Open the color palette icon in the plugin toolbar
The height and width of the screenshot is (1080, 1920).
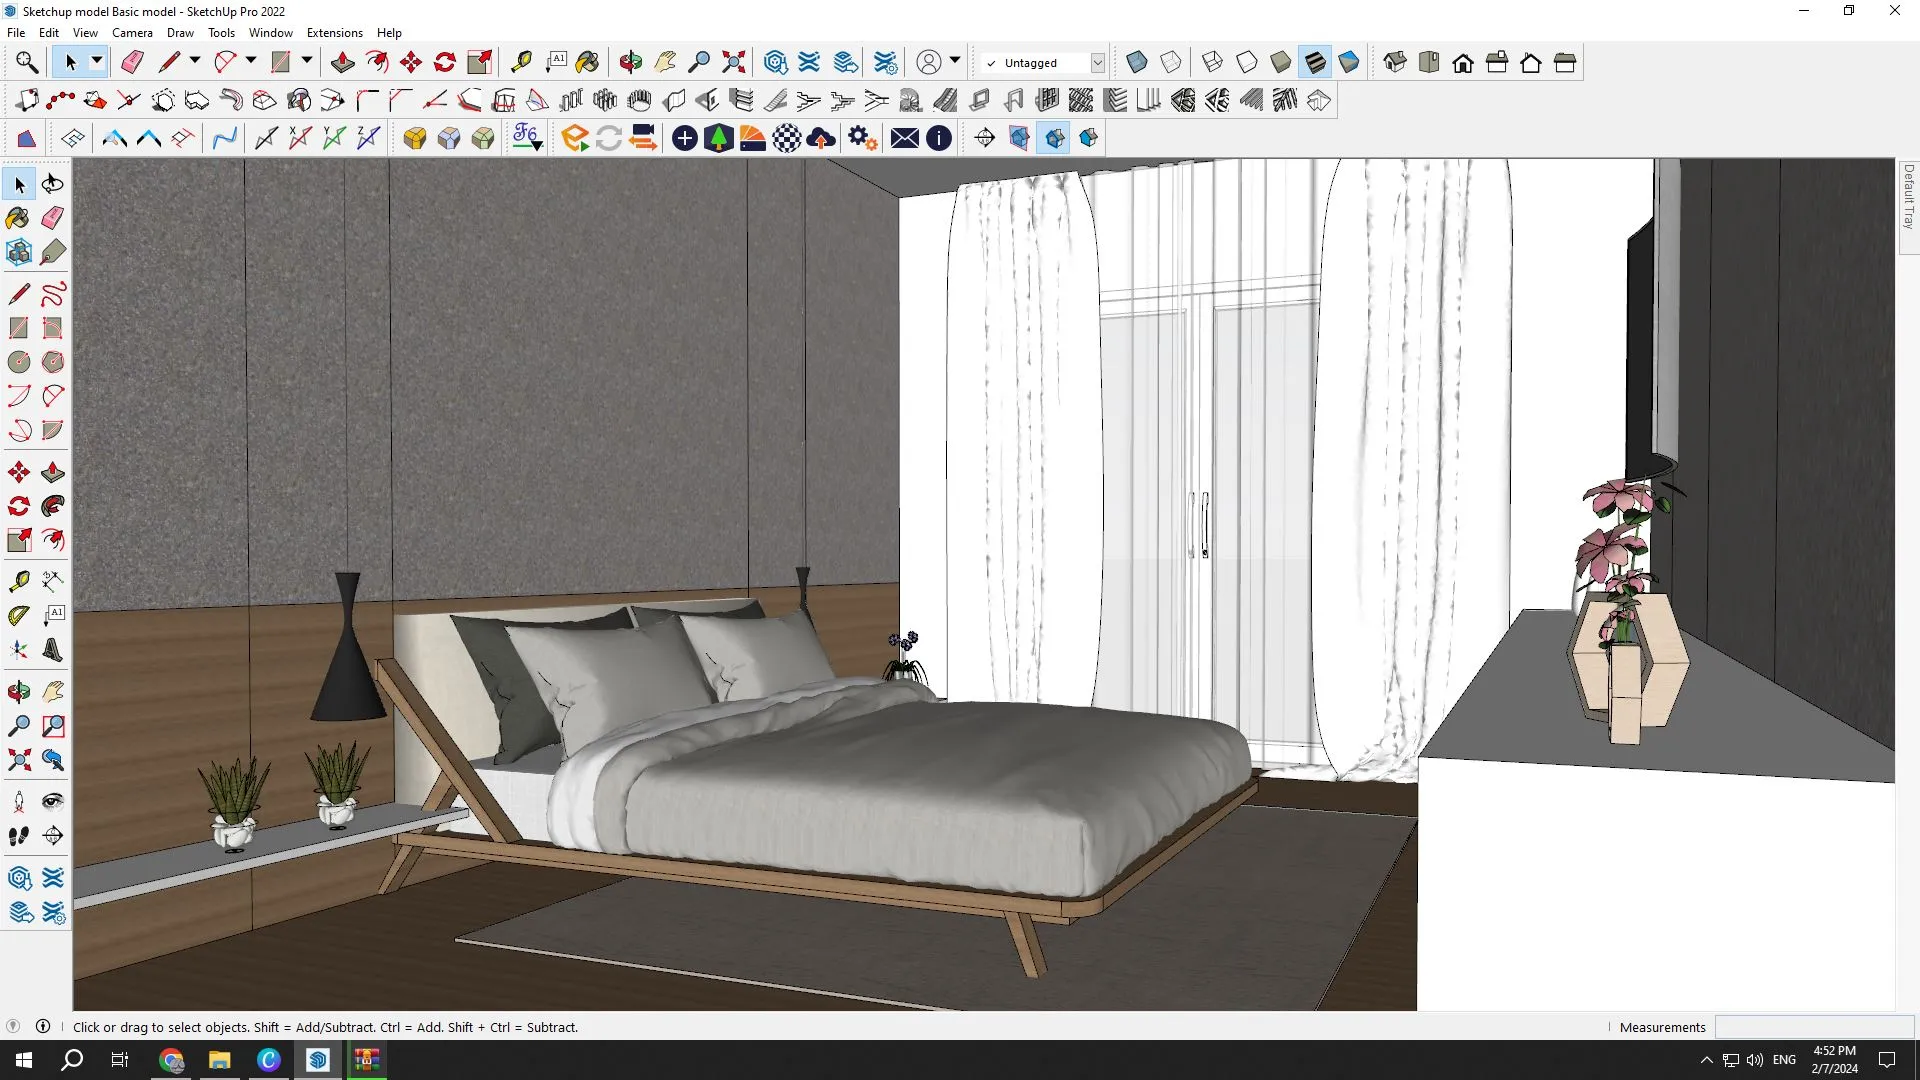[753, 138]
